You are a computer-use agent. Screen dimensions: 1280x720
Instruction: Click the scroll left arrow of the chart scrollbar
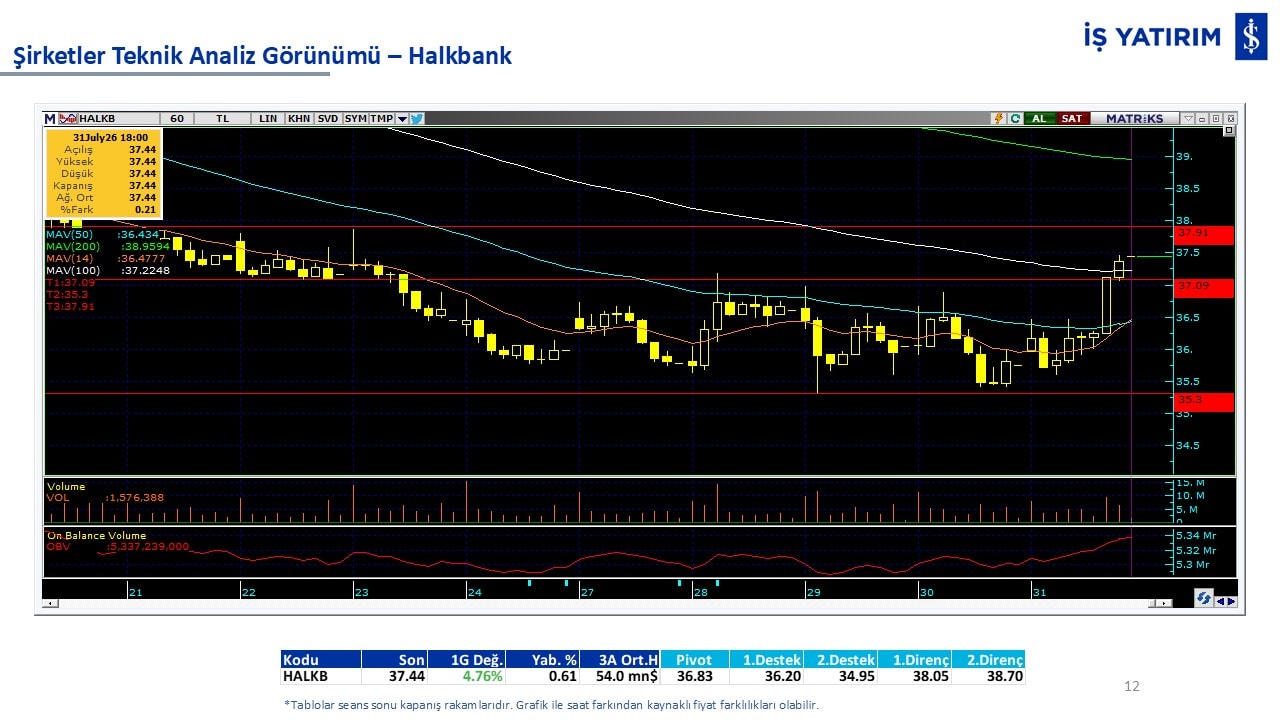(x=51, y=603)
